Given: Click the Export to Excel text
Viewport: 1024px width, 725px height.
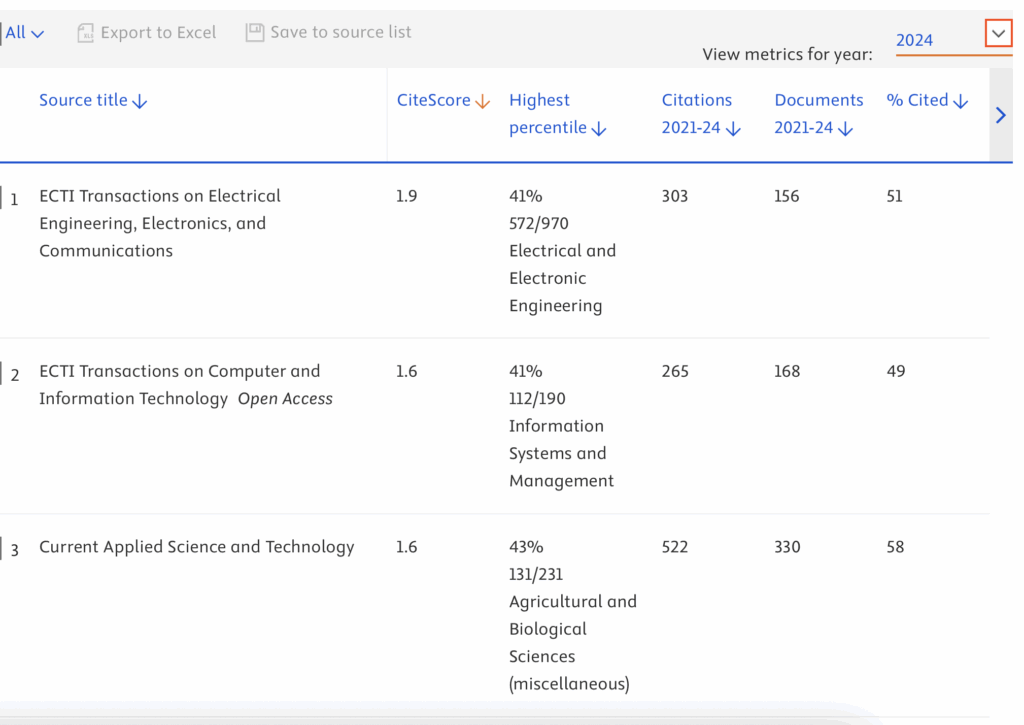Looking at the screenshot, I should pyautogui.click(x=158, y=33).
